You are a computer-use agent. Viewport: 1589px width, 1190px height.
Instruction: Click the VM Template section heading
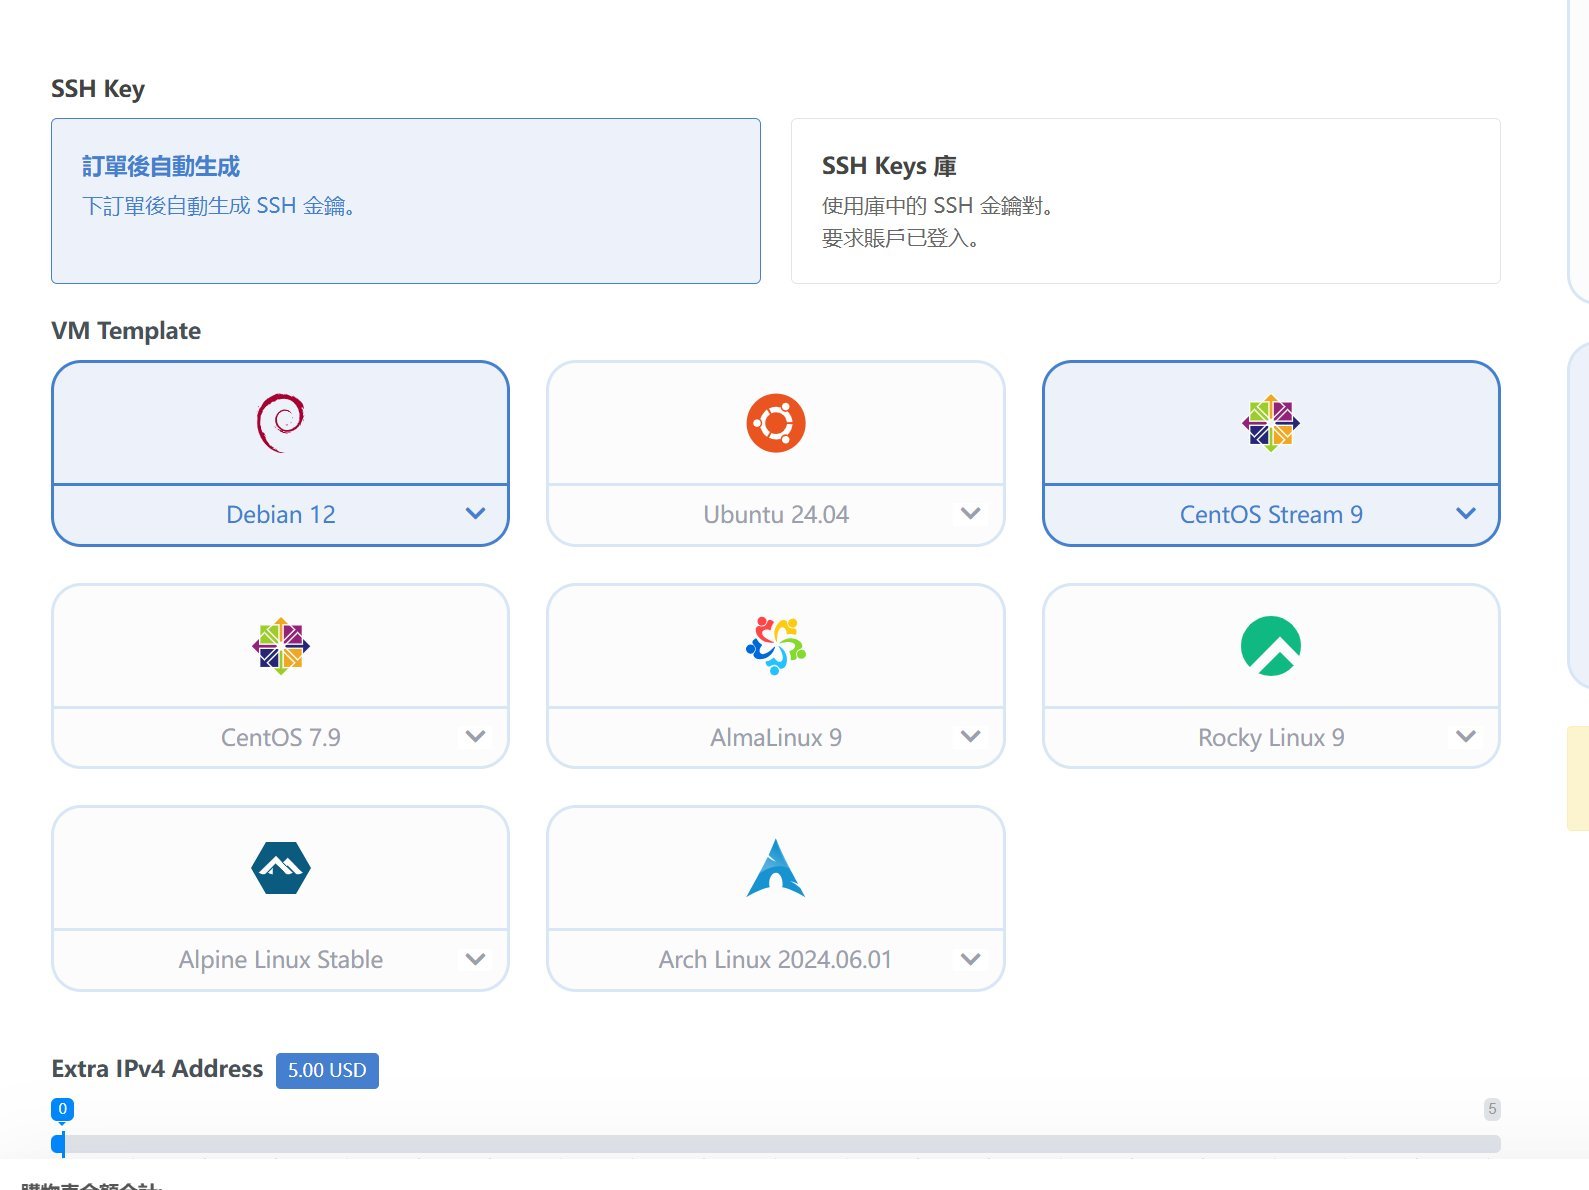[x=126, y=331]
